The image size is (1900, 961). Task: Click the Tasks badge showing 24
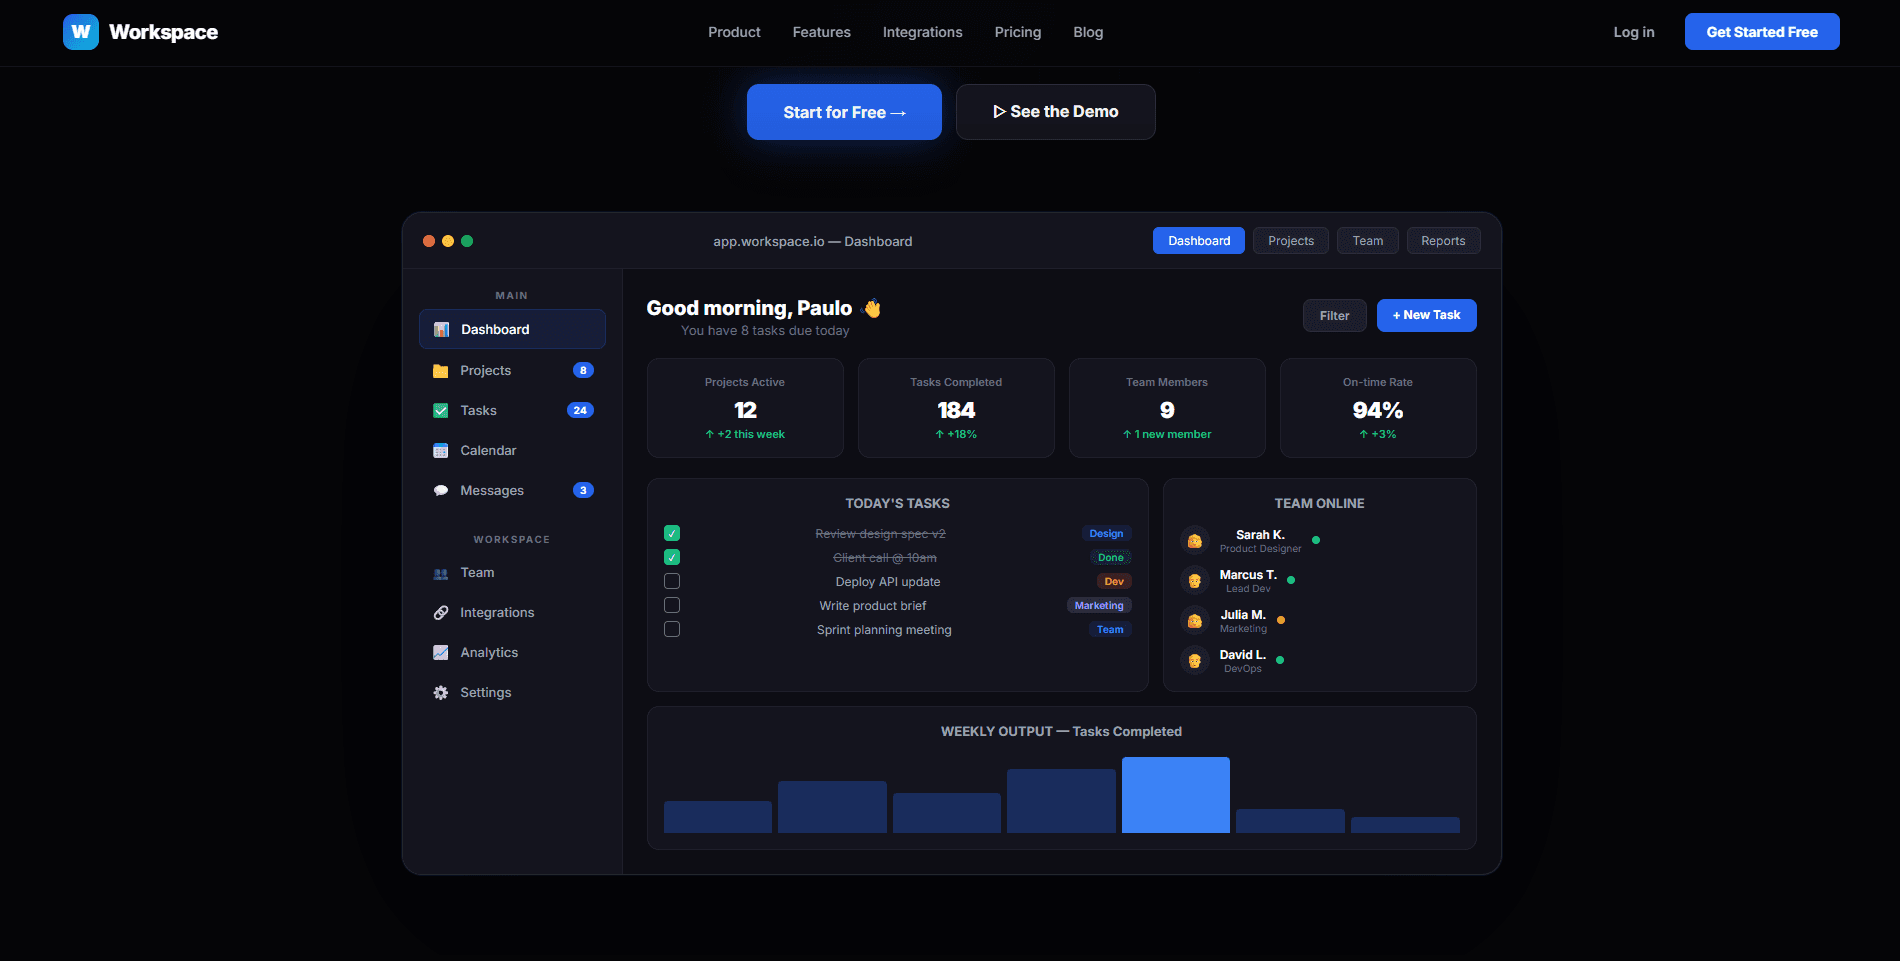[x=580, y=410]
